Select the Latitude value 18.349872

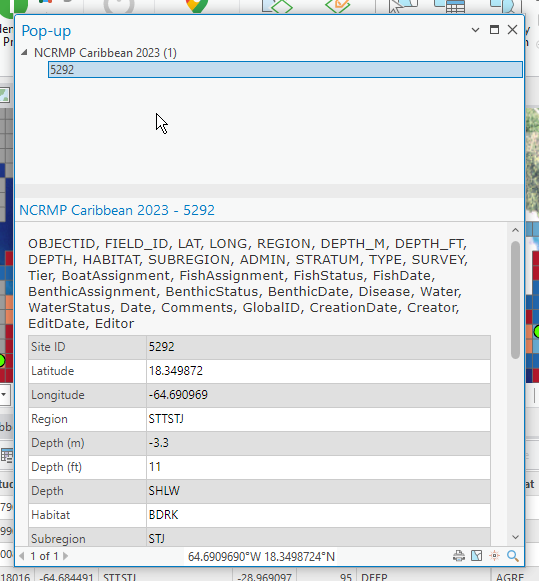tap(176, 371)
